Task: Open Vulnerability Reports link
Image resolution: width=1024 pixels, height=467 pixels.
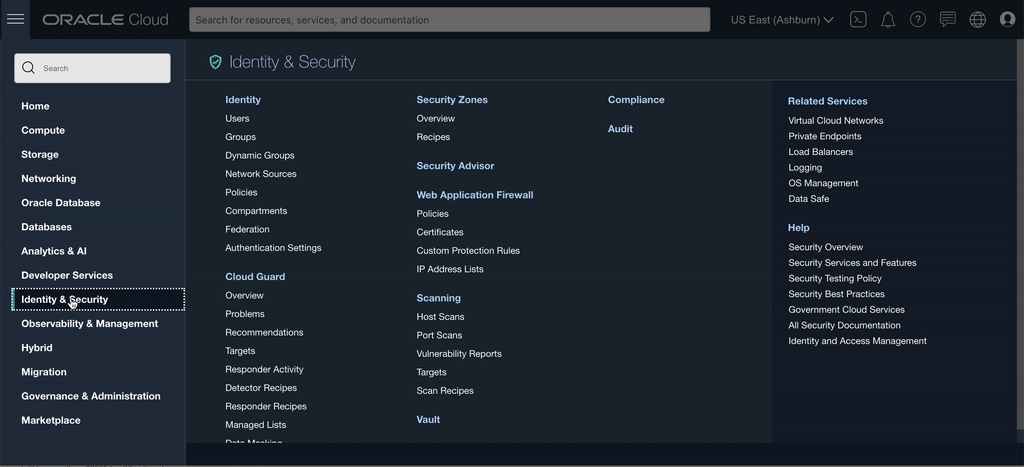Action: (459, 353)
